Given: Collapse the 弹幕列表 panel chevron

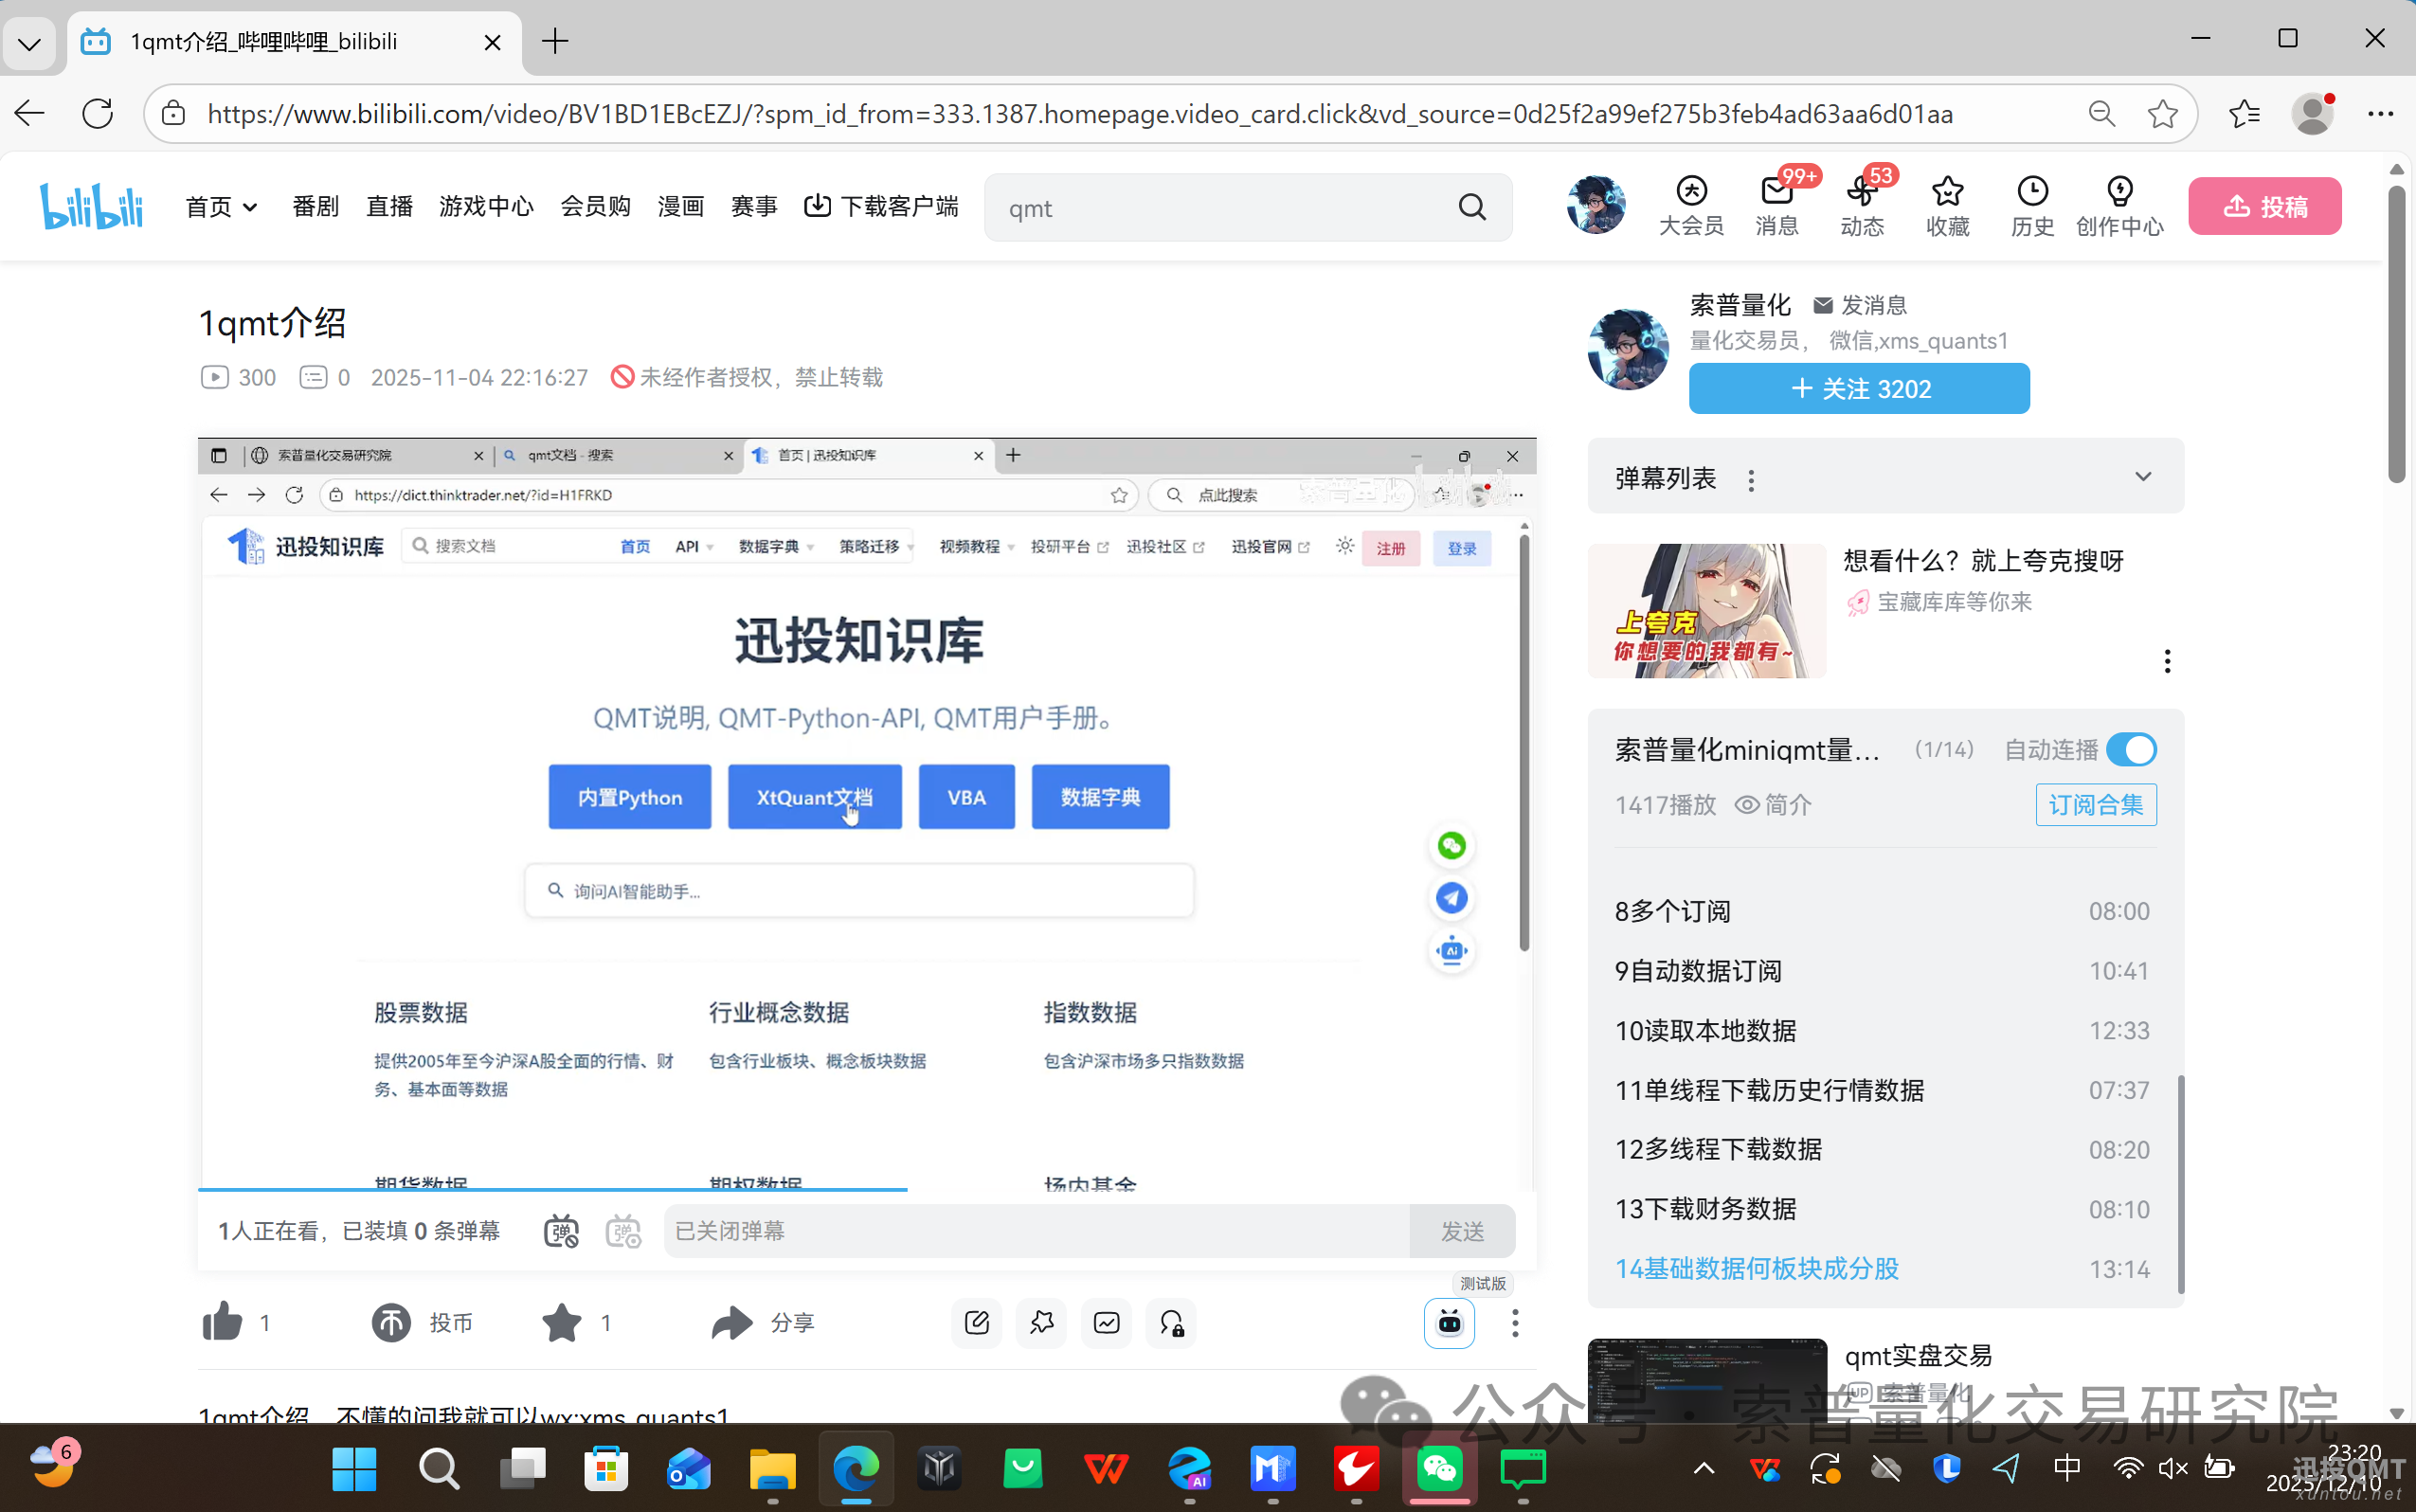Looking at the screenshot, I should 2144,477.
